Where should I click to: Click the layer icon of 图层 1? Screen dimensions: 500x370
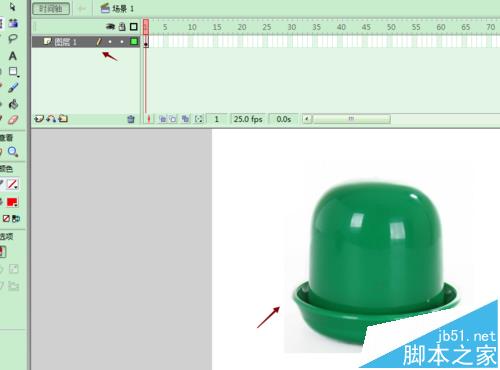tap(47, 41)
